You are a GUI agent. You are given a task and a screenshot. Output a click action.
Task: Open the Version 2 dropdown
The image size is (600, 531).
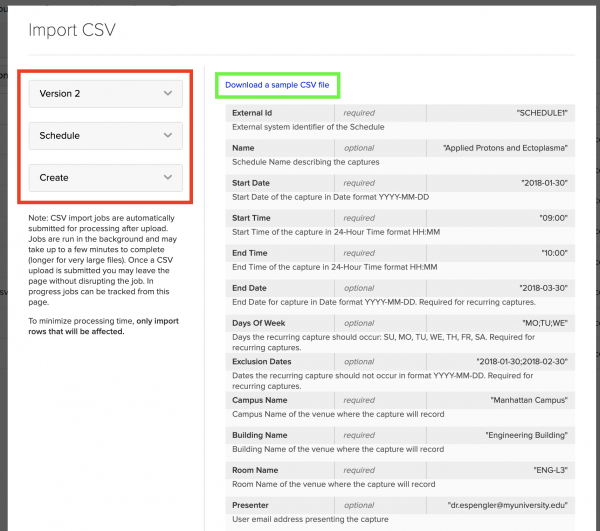[105, 93]
